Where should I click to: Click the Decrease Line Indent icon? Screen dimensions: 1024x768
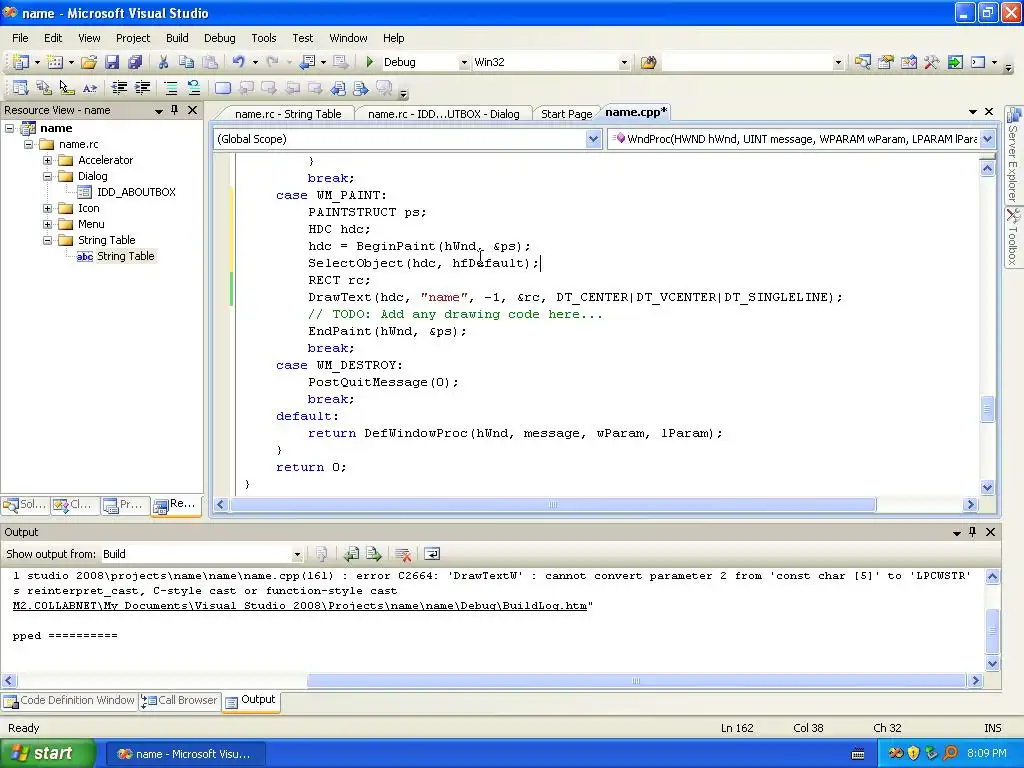click(119, 88)
